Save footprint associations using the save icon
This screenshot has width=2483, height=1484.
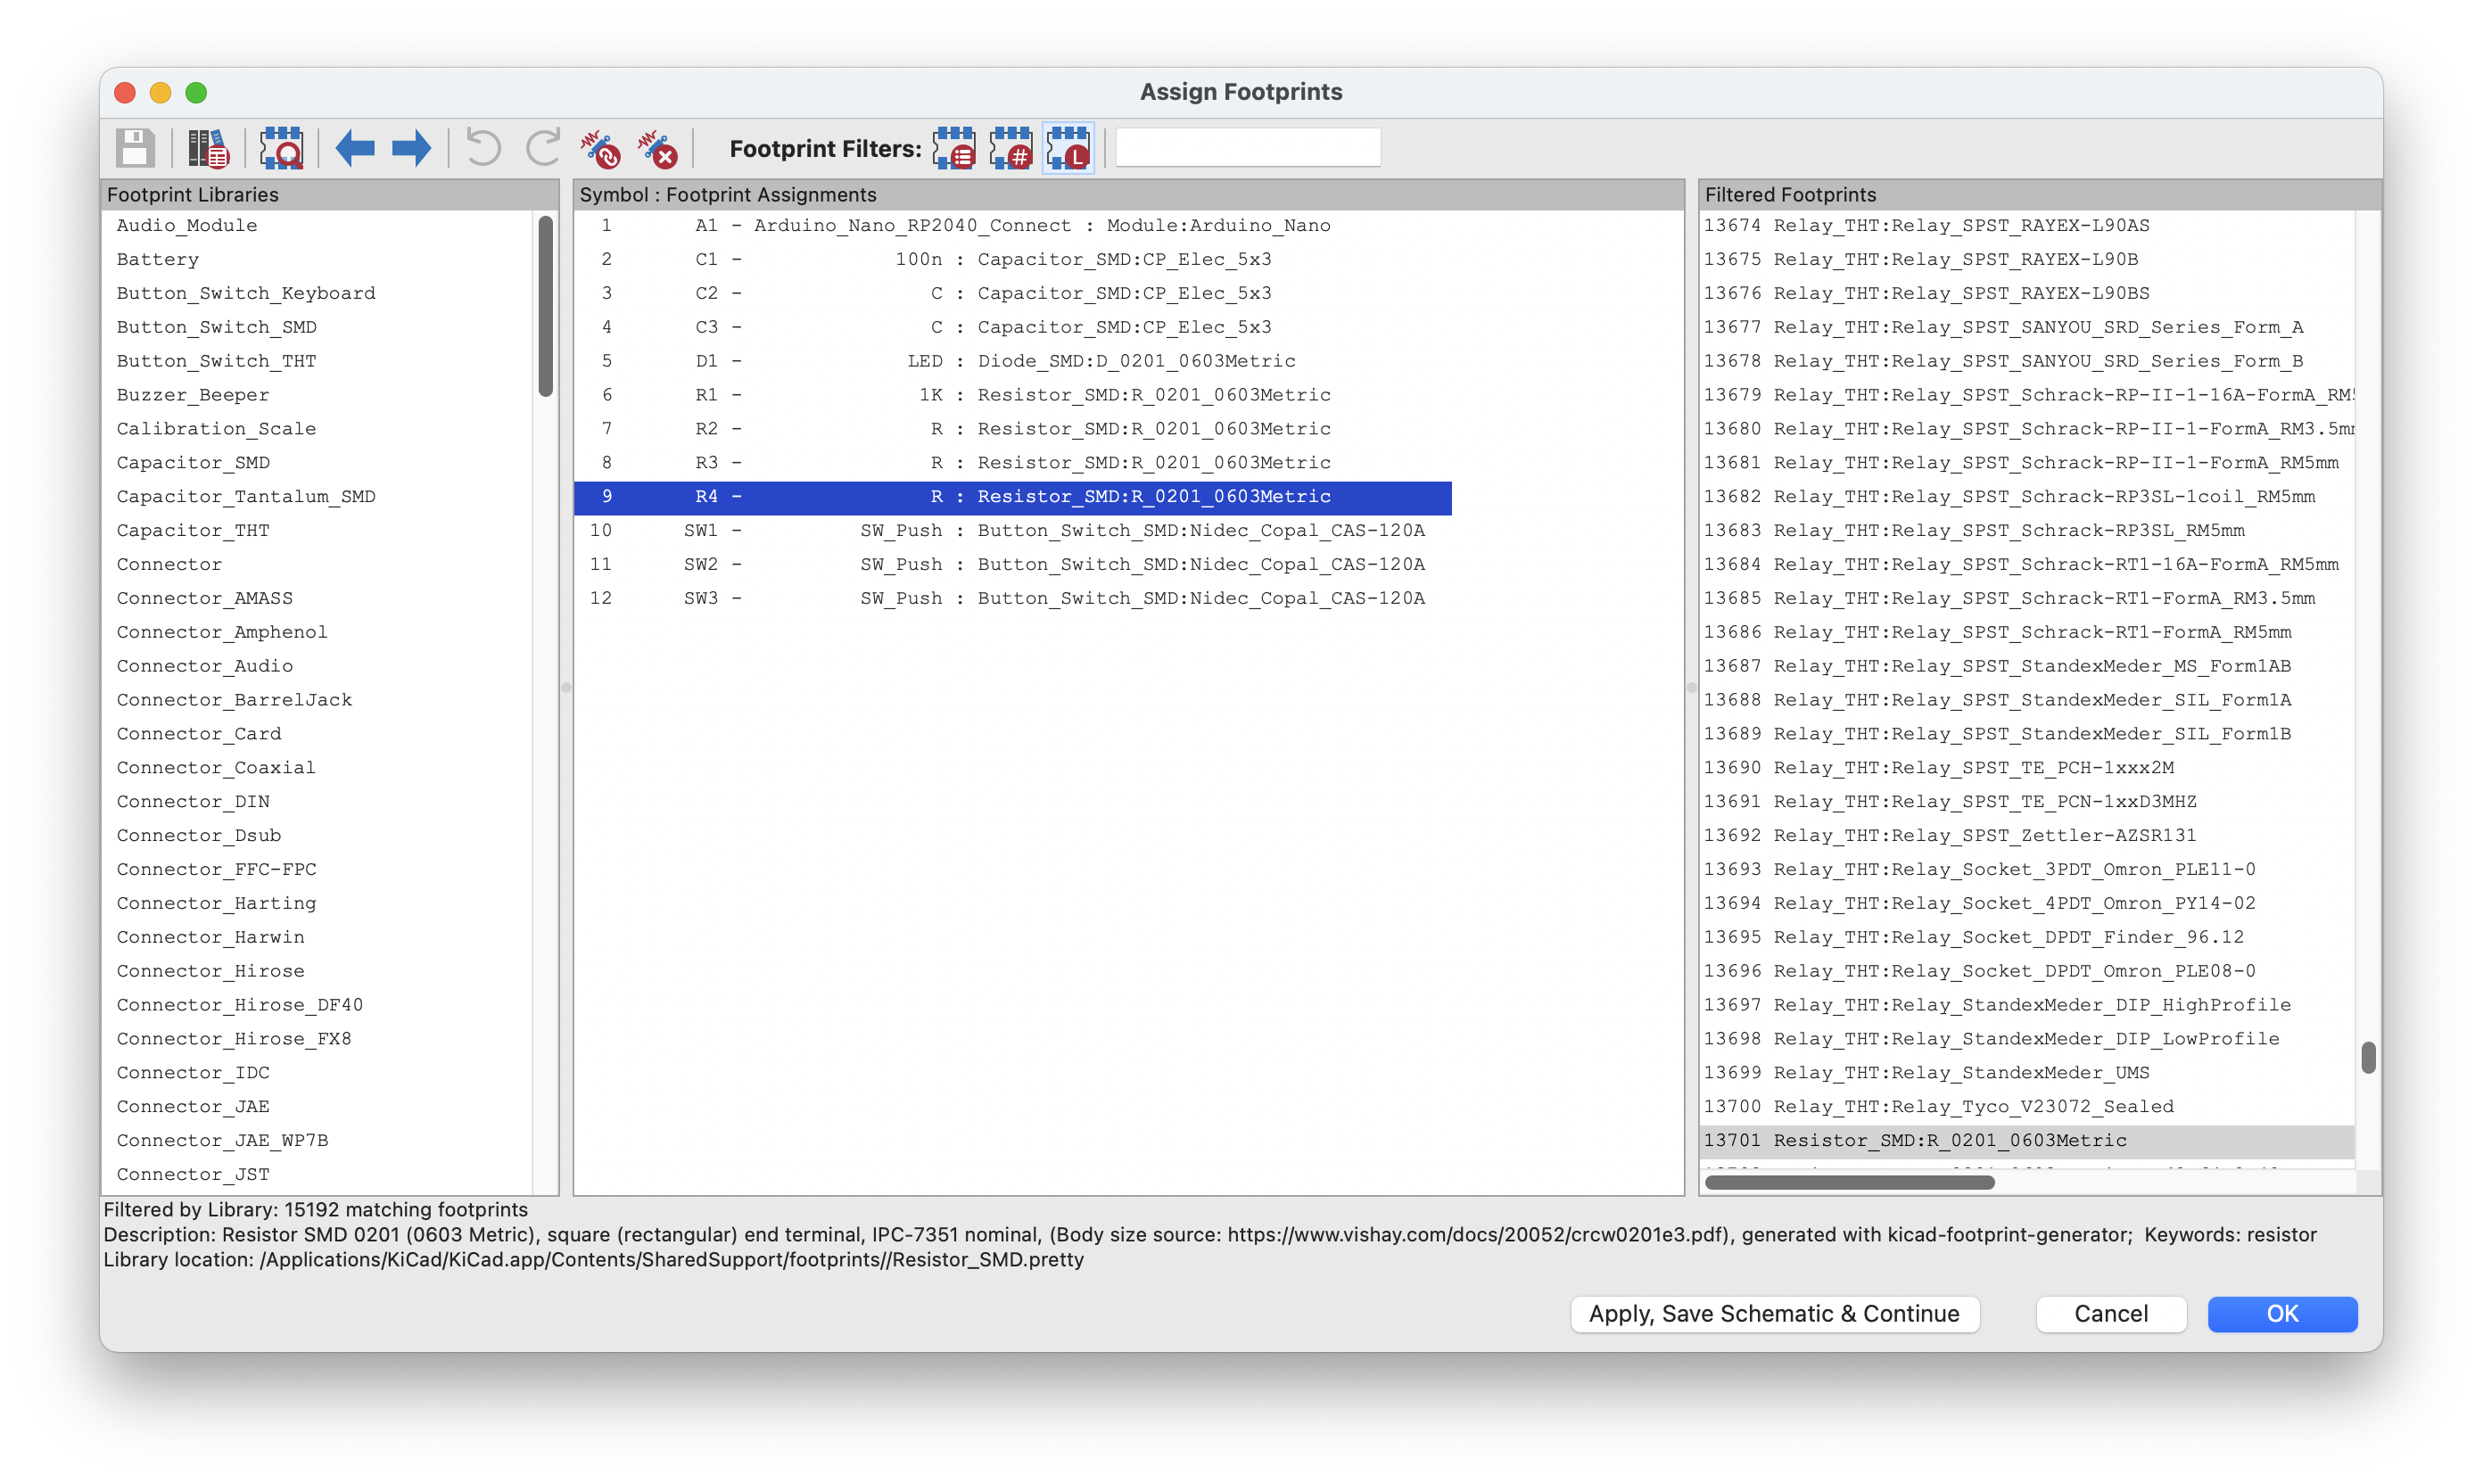pos(135,148)
